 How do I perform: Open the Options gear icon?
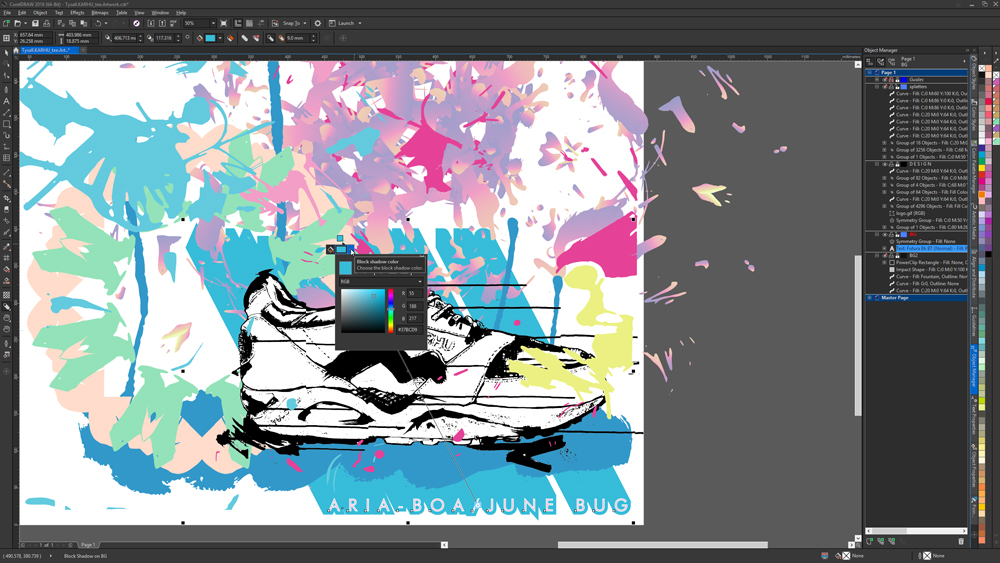[318, 23]
